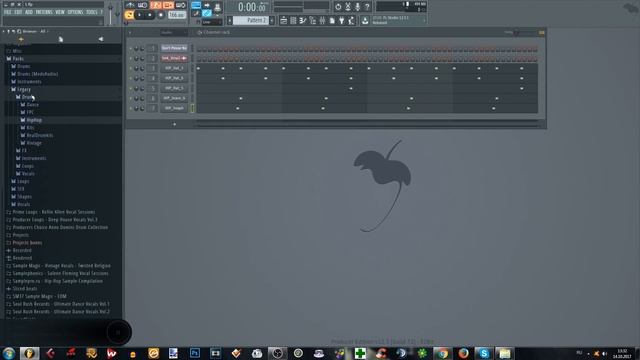Click the add channel plus button
The height and width of the screenshot is (360, 640).
click(x=174, y=124)
